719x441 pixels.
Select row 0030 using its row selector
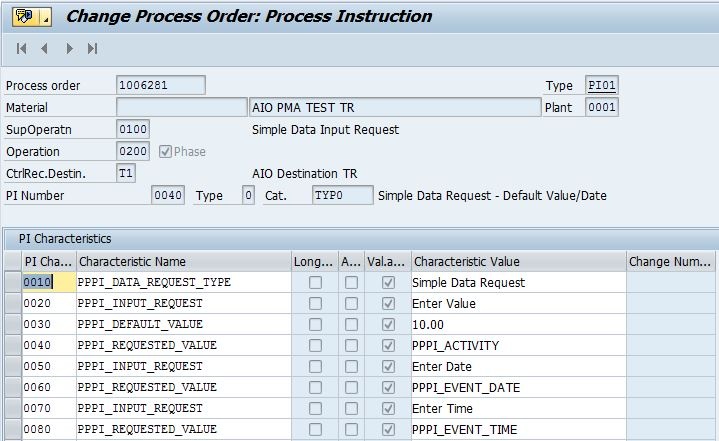point(13,325)
